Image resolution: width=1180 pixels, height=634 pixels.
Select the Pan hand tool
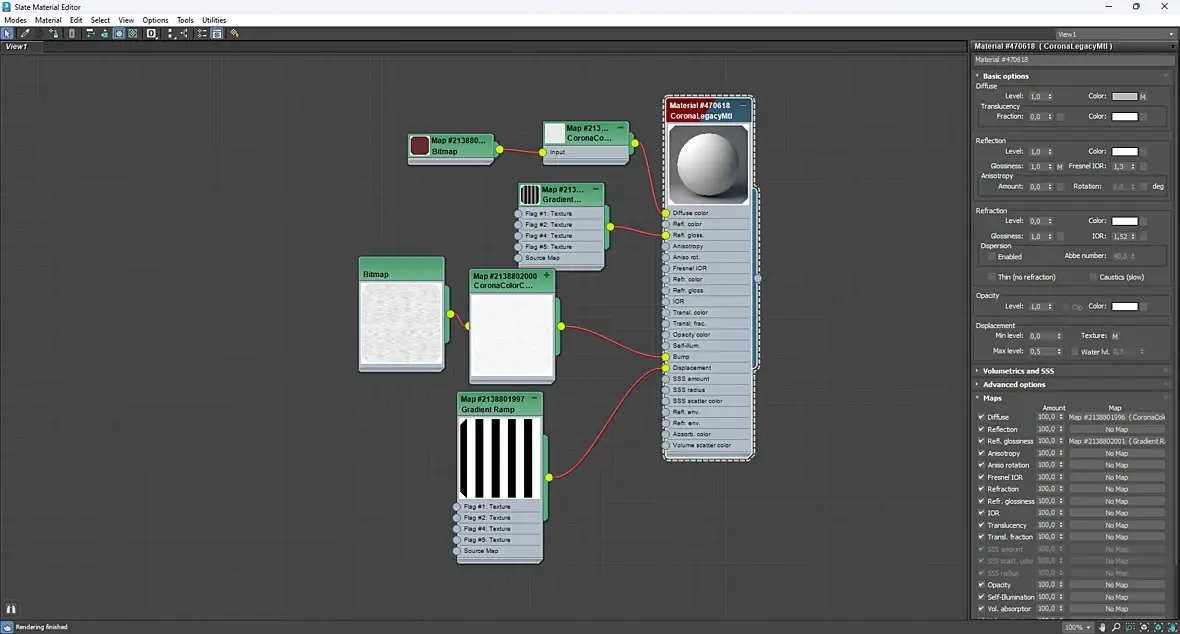(x=1102, y=627)
